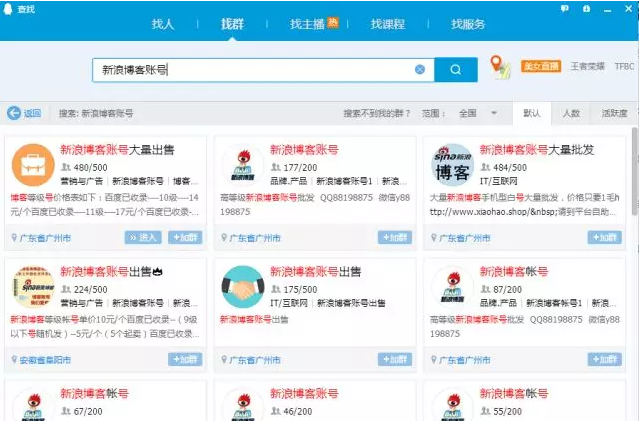The image size is (640, 427).
Task: Click the crown icon after 新浪博客账号出售
Action: 158,271
